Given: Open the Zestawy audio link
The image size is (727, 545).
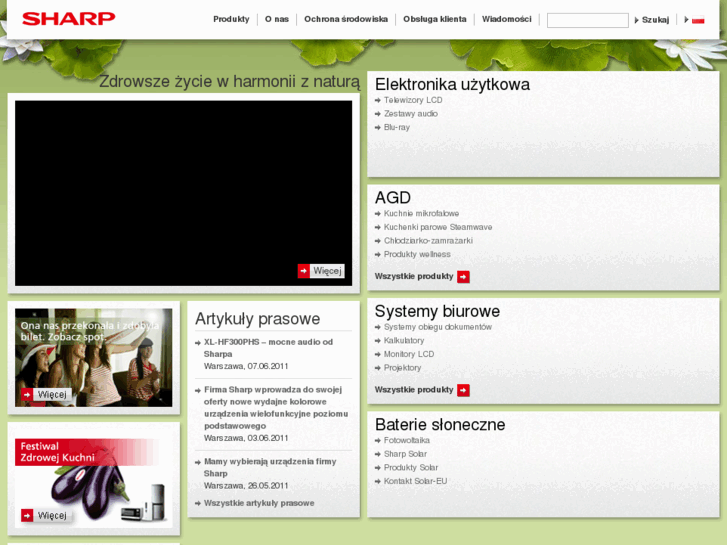Looking at the screenshot, I should (410, 114).
